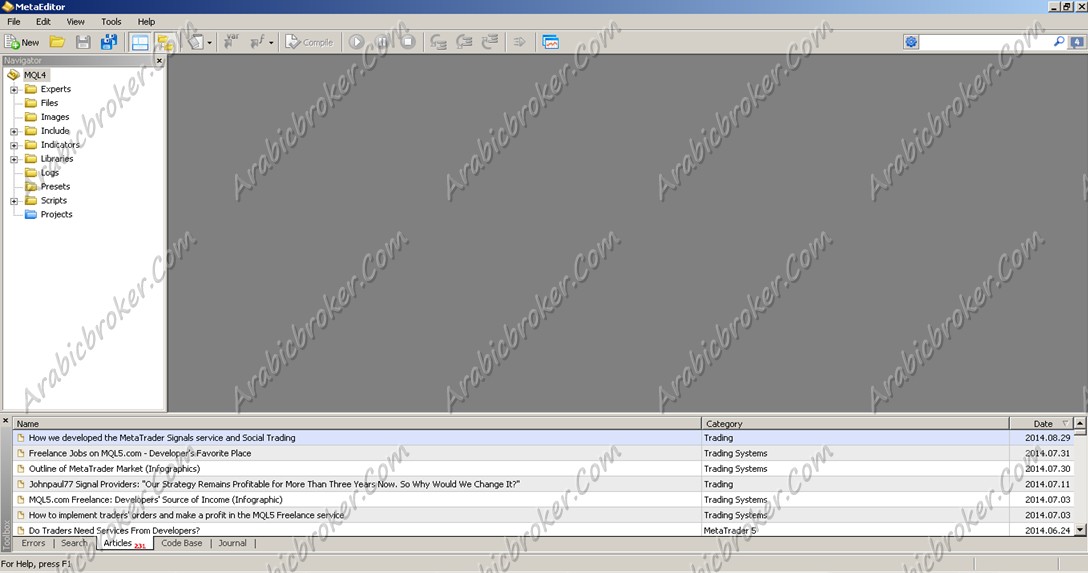Click the Compile button
This screenshot has height=573, width=1088.
[x=309, y=42]
